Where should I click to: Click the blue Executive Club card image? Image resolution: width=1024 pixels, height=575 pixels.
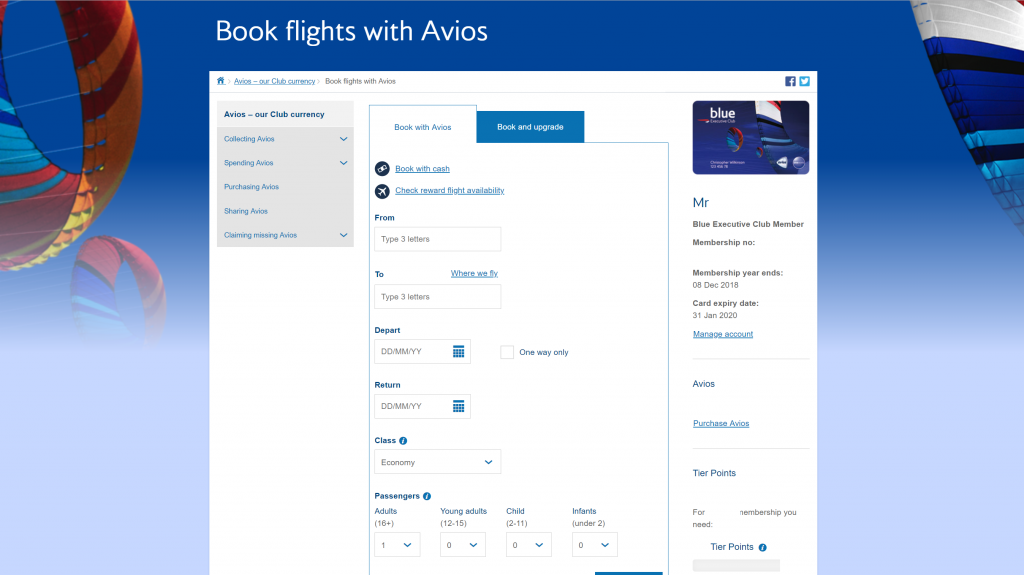point(750,137)
